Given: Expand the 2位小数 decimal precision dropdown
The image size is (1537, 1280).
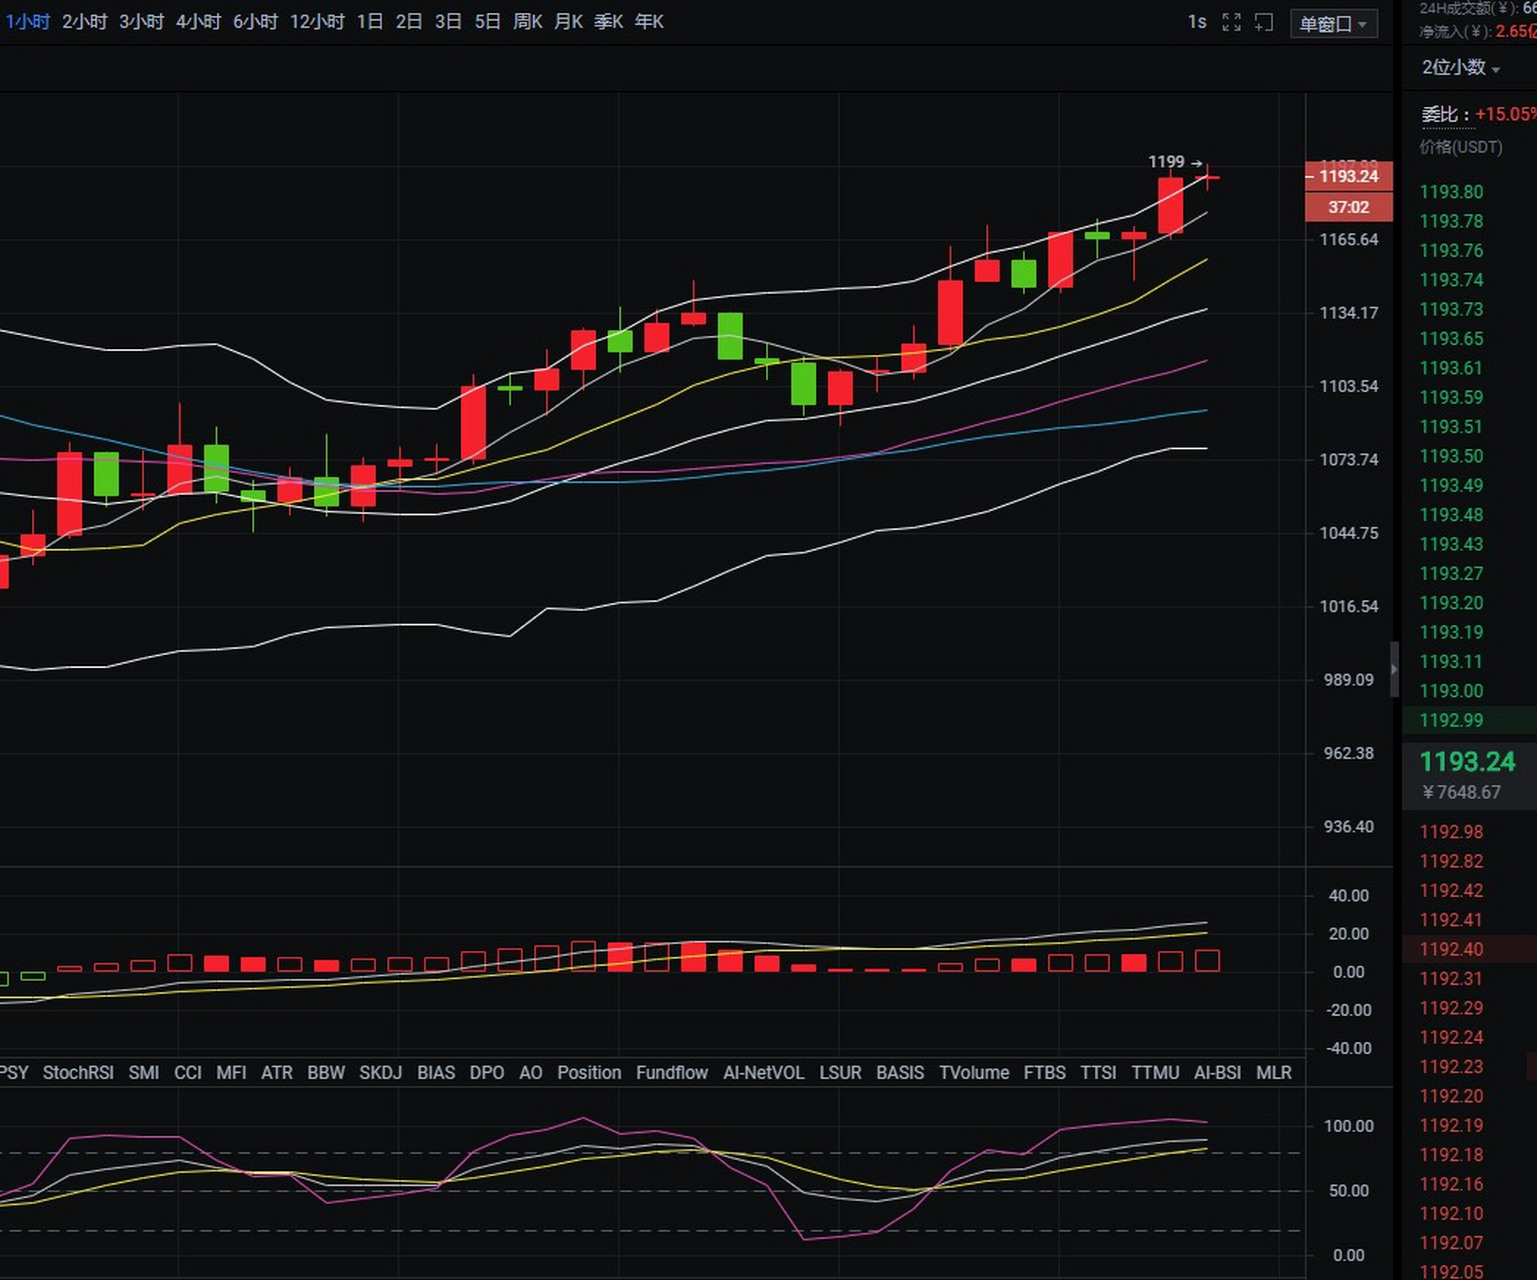Looking at the screenshot, I should [1460, 68].
